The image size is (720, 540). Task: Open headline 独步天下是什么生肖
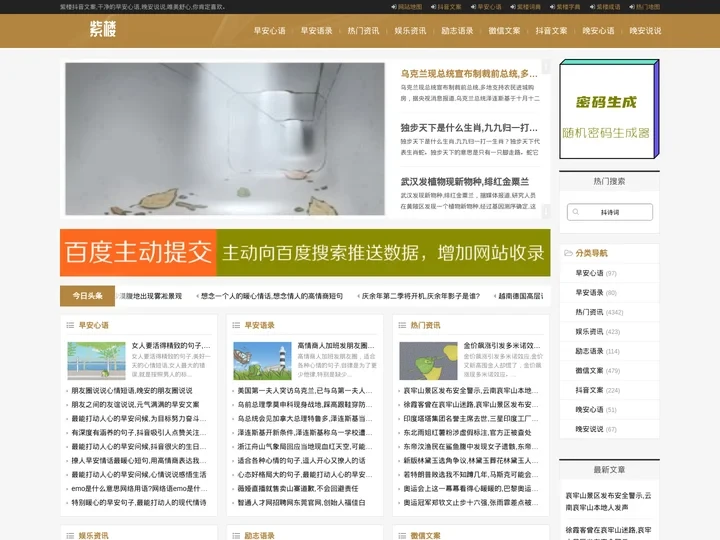[x=469, y=128]
